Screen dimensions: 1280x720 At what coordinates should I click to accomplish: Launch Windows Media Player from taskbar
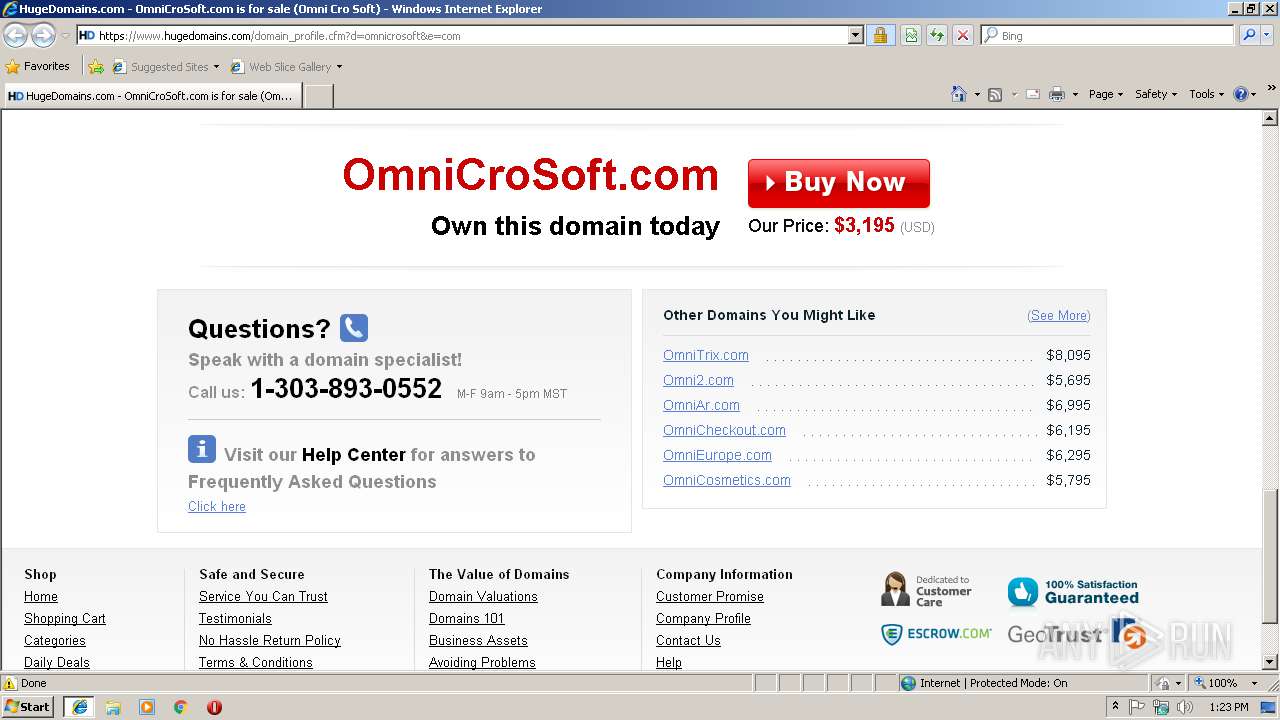coord(147,707)
